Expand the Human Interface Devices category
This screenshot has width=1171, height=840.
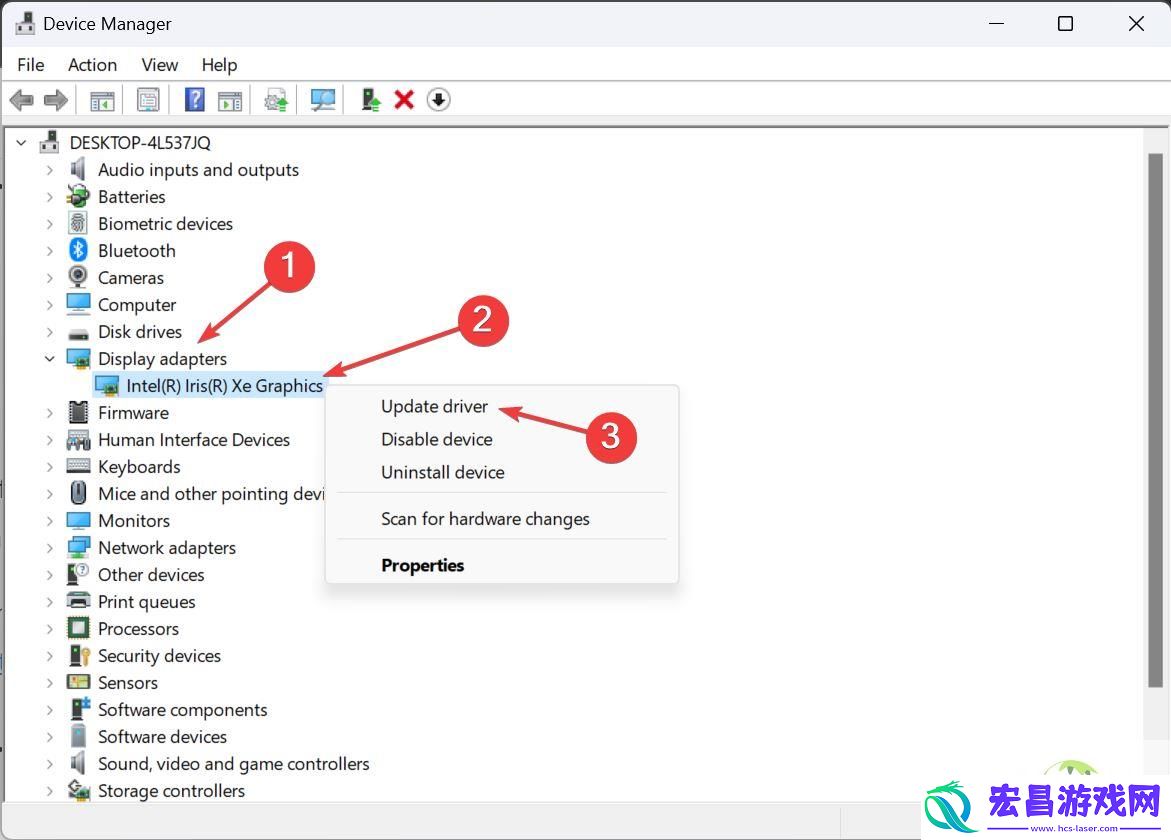[x=49, y=440]
